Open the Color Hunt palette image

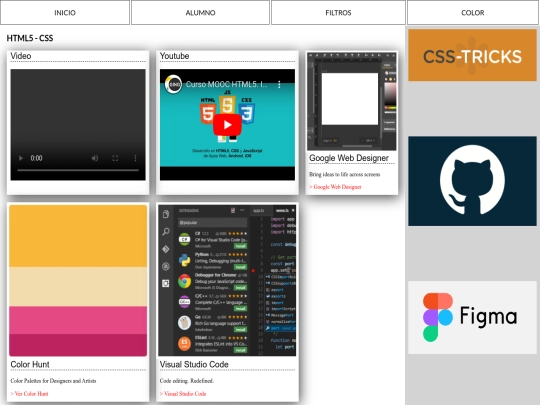pos(78,280)
